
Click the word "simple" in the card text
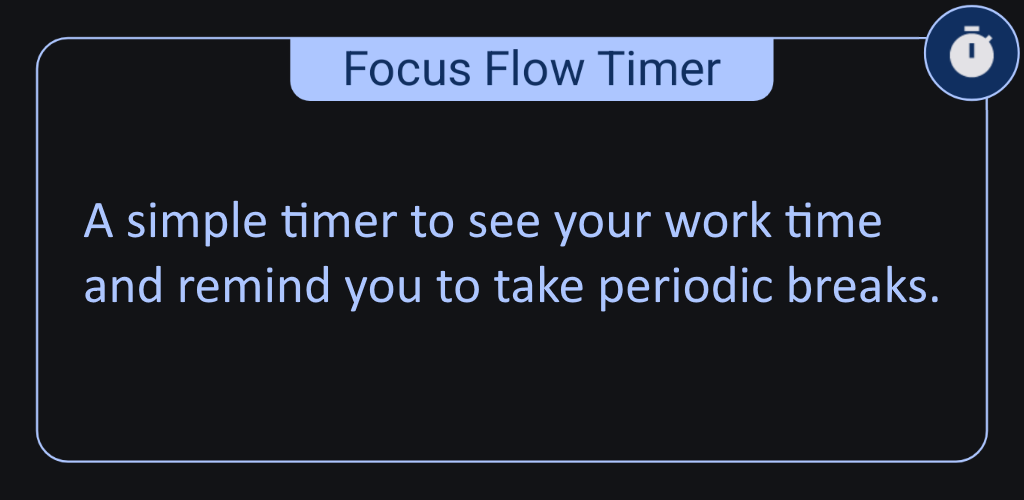tap(197, 223)
